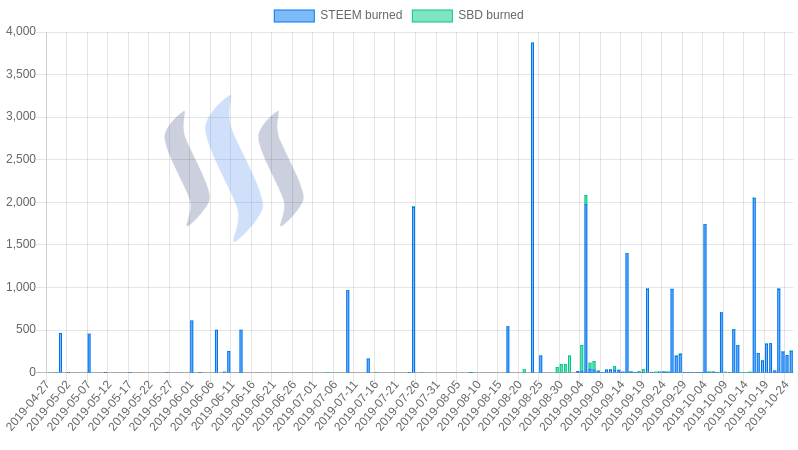This screenshot has height=450, width=798.
Task: Click the 1,000 y-axis label
Action: 21,287
